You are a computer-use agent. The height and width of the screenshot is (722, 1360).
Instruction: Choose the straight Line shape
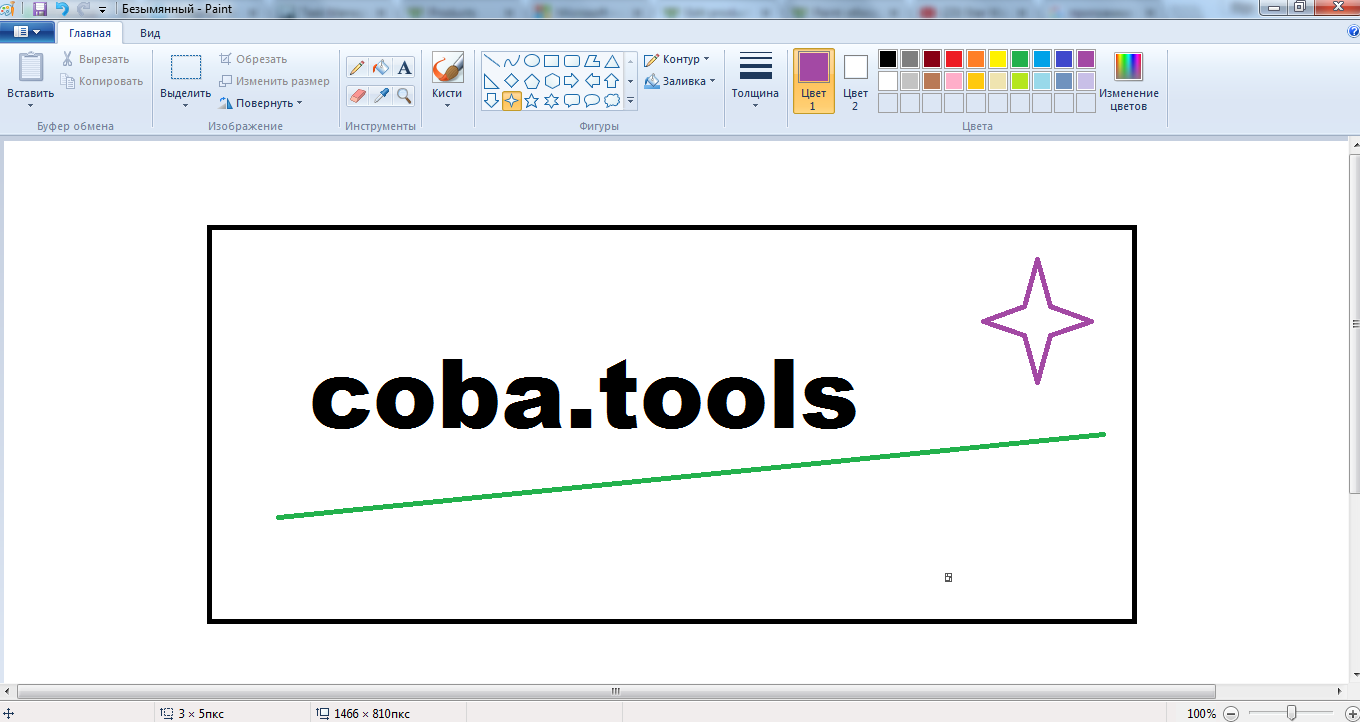[492, 61]
